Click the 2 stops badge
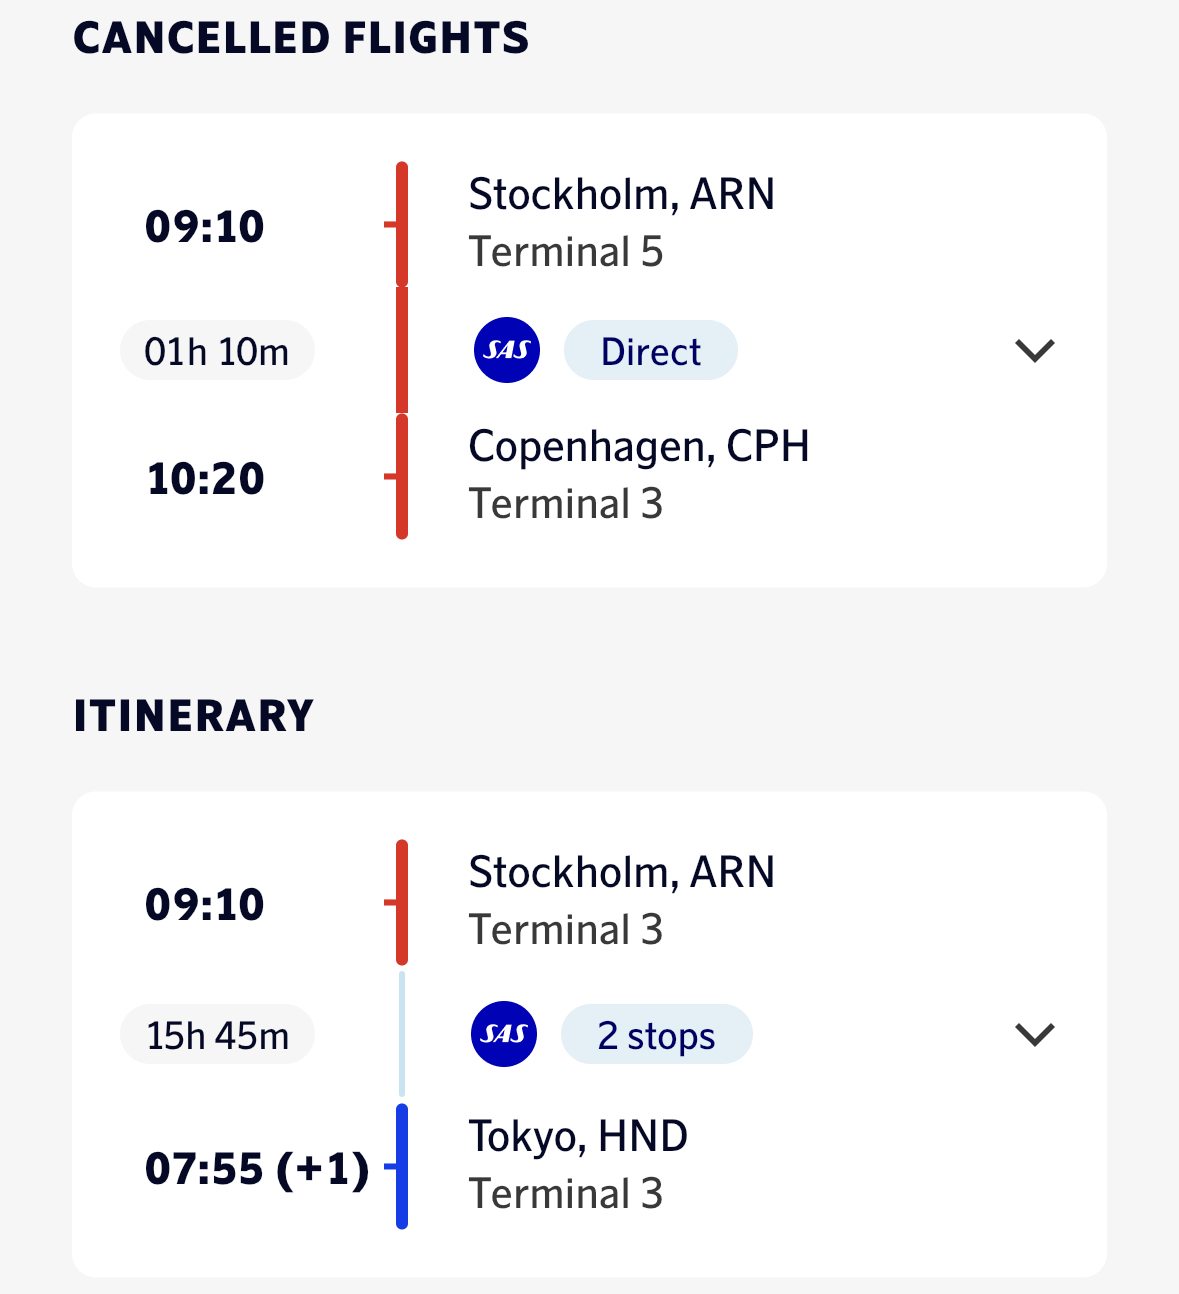 tap(656, 1035)
